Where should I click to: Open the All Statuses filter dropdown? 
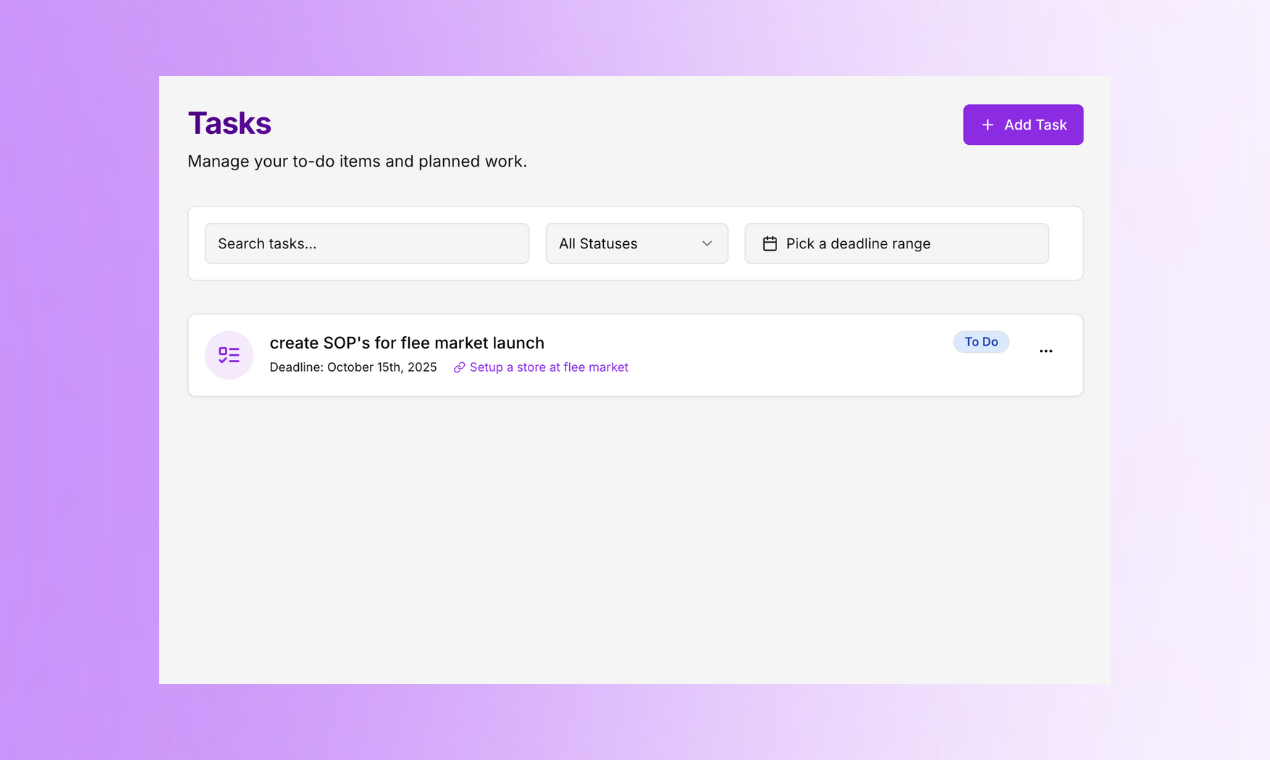pos(636,244)
